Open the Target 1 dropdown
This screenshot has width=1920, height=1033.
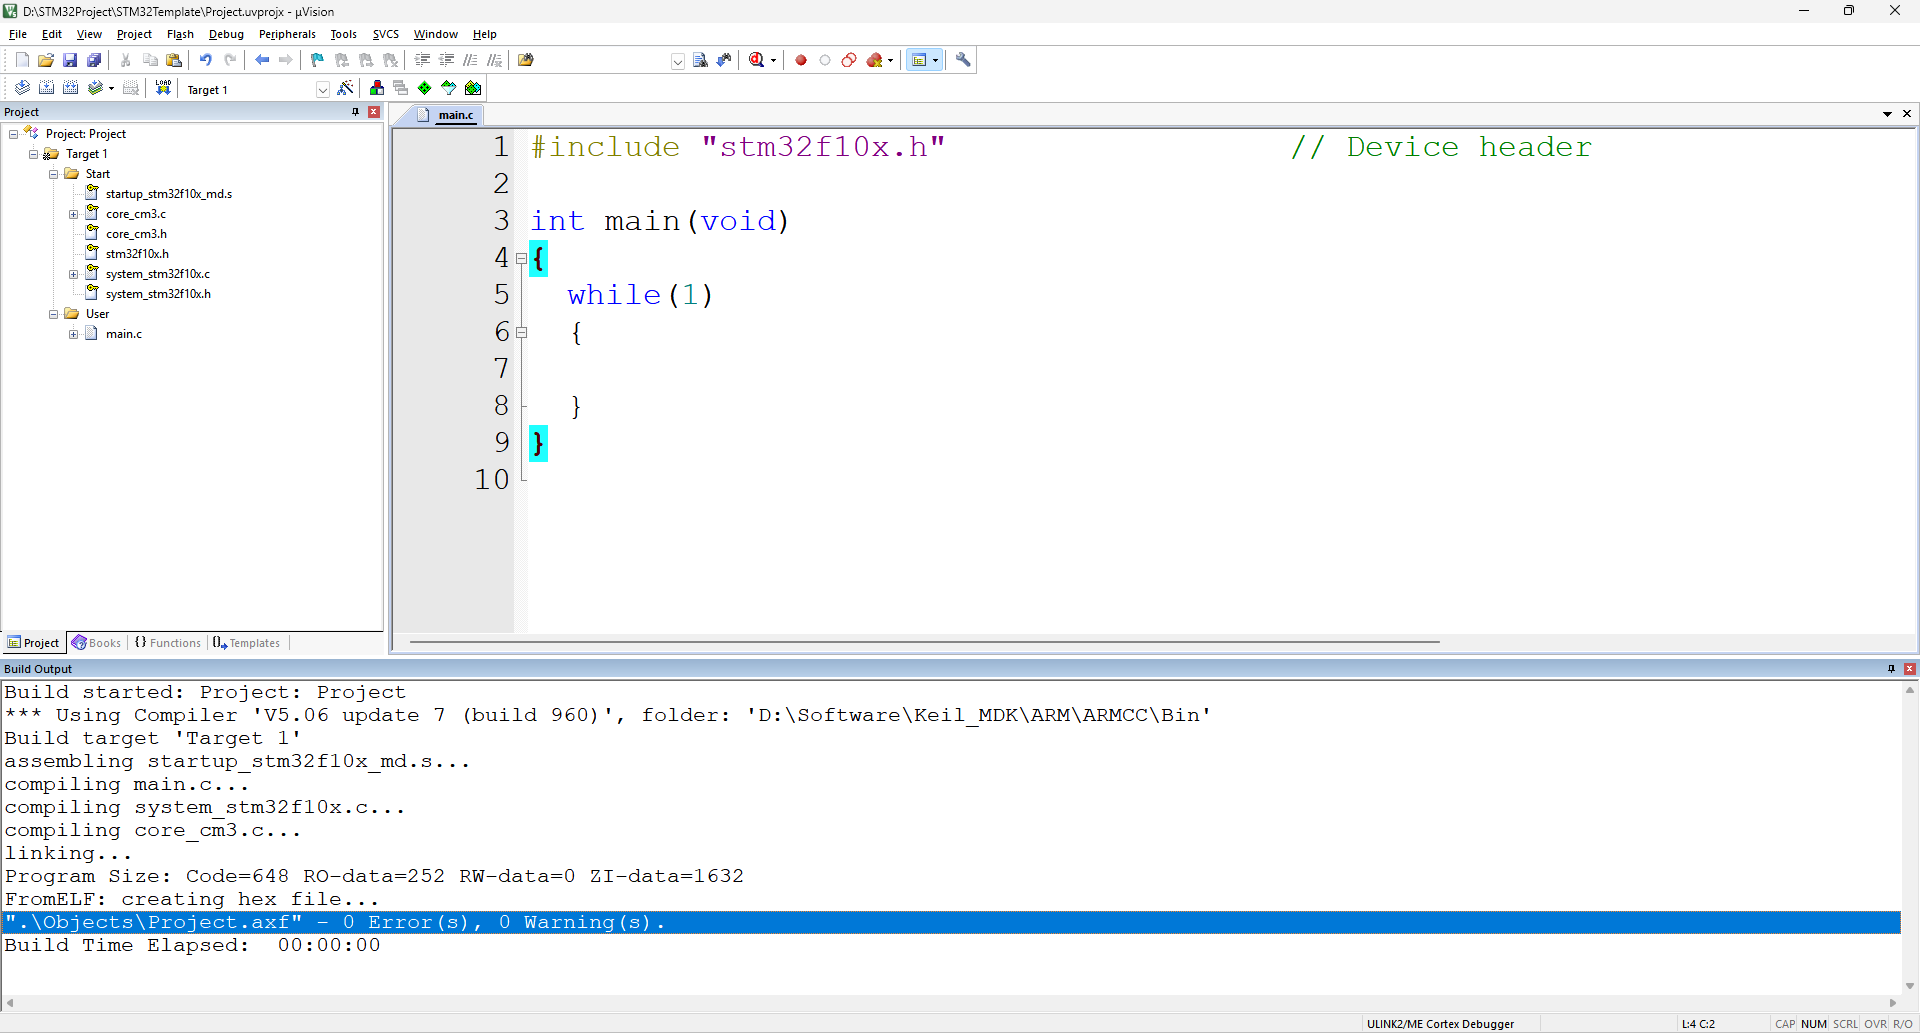pyautogui.click(x=322, y=89)
